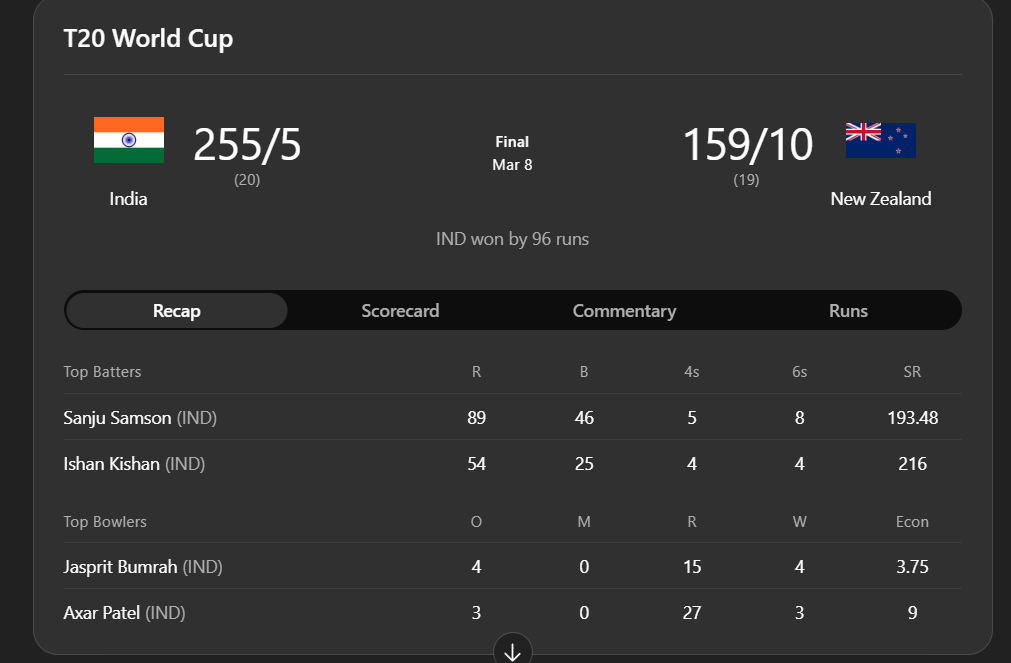1011x663 pixels.
Task: Click India's 255/5 score
Action: 247,145
